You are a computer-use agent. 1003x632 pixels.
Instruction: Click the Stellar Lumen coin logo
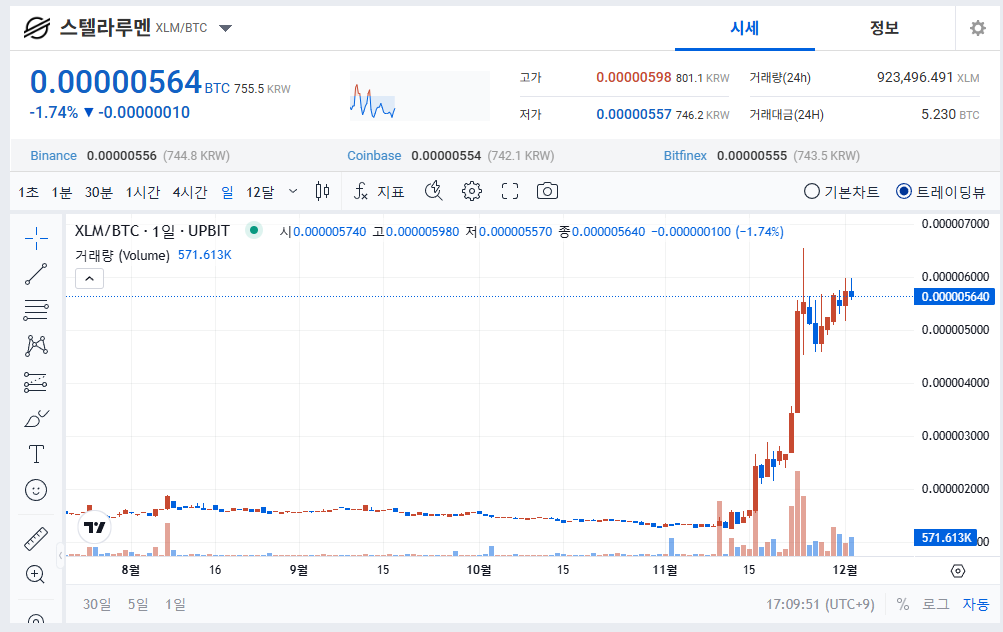pos(37,28)
